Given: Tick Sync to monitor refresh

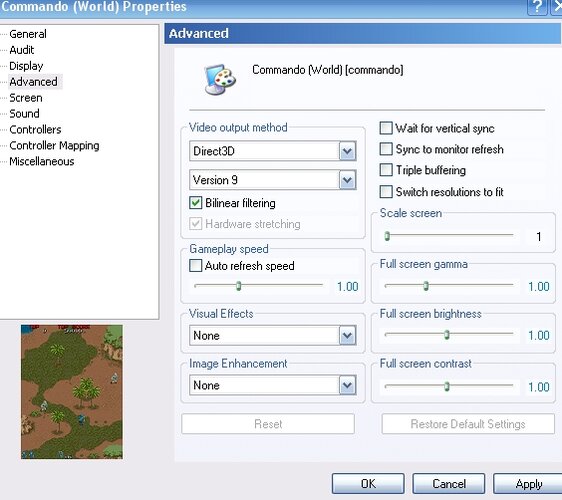Looking at the screenshot, I should (386, 149).
